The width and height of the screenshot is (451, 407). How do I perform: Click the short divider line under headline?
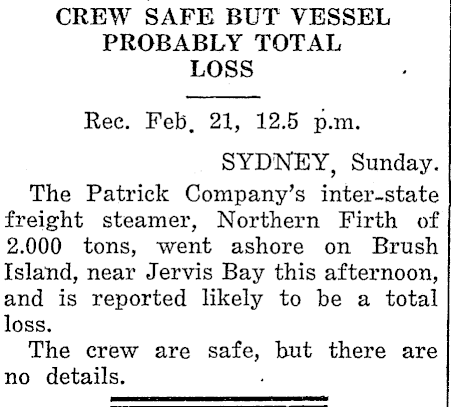[x=223, y=97]
